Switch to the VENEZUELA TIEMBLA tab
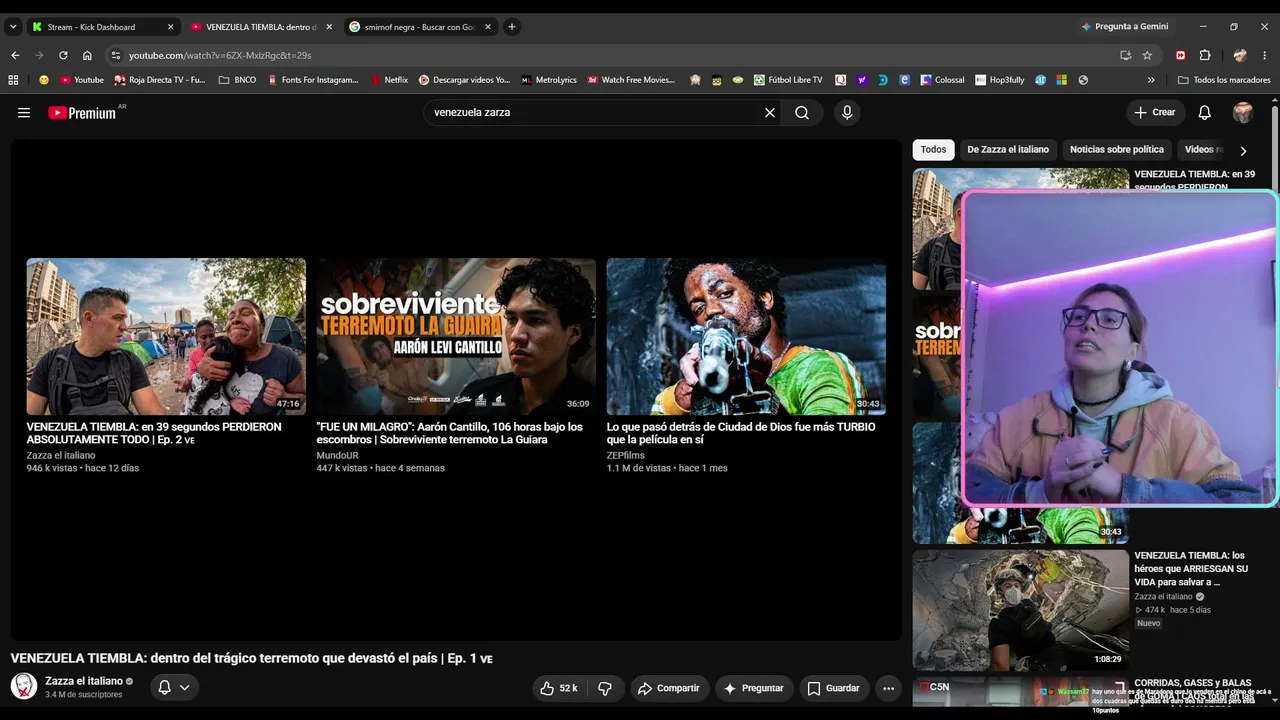Viewport: 1280px width, 720px height. coord(261,27)
